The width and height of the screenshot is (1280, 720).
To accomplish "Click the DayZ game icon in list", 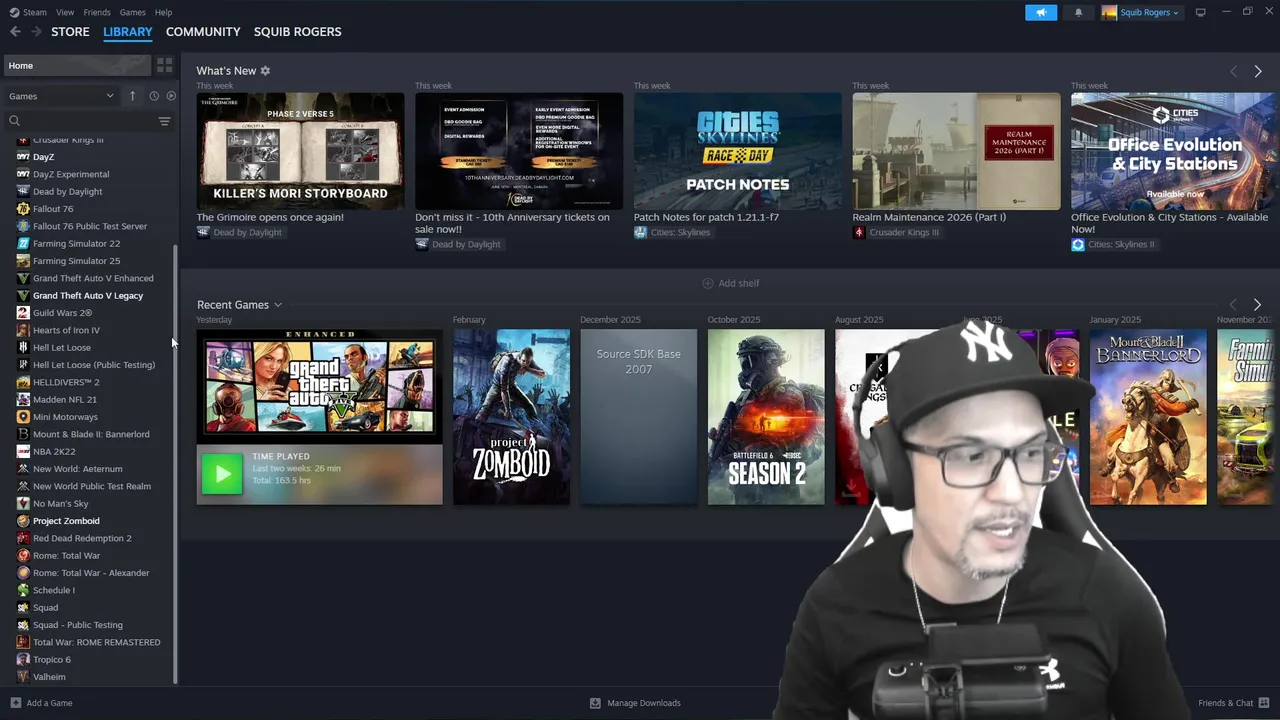I will [23, 157].
